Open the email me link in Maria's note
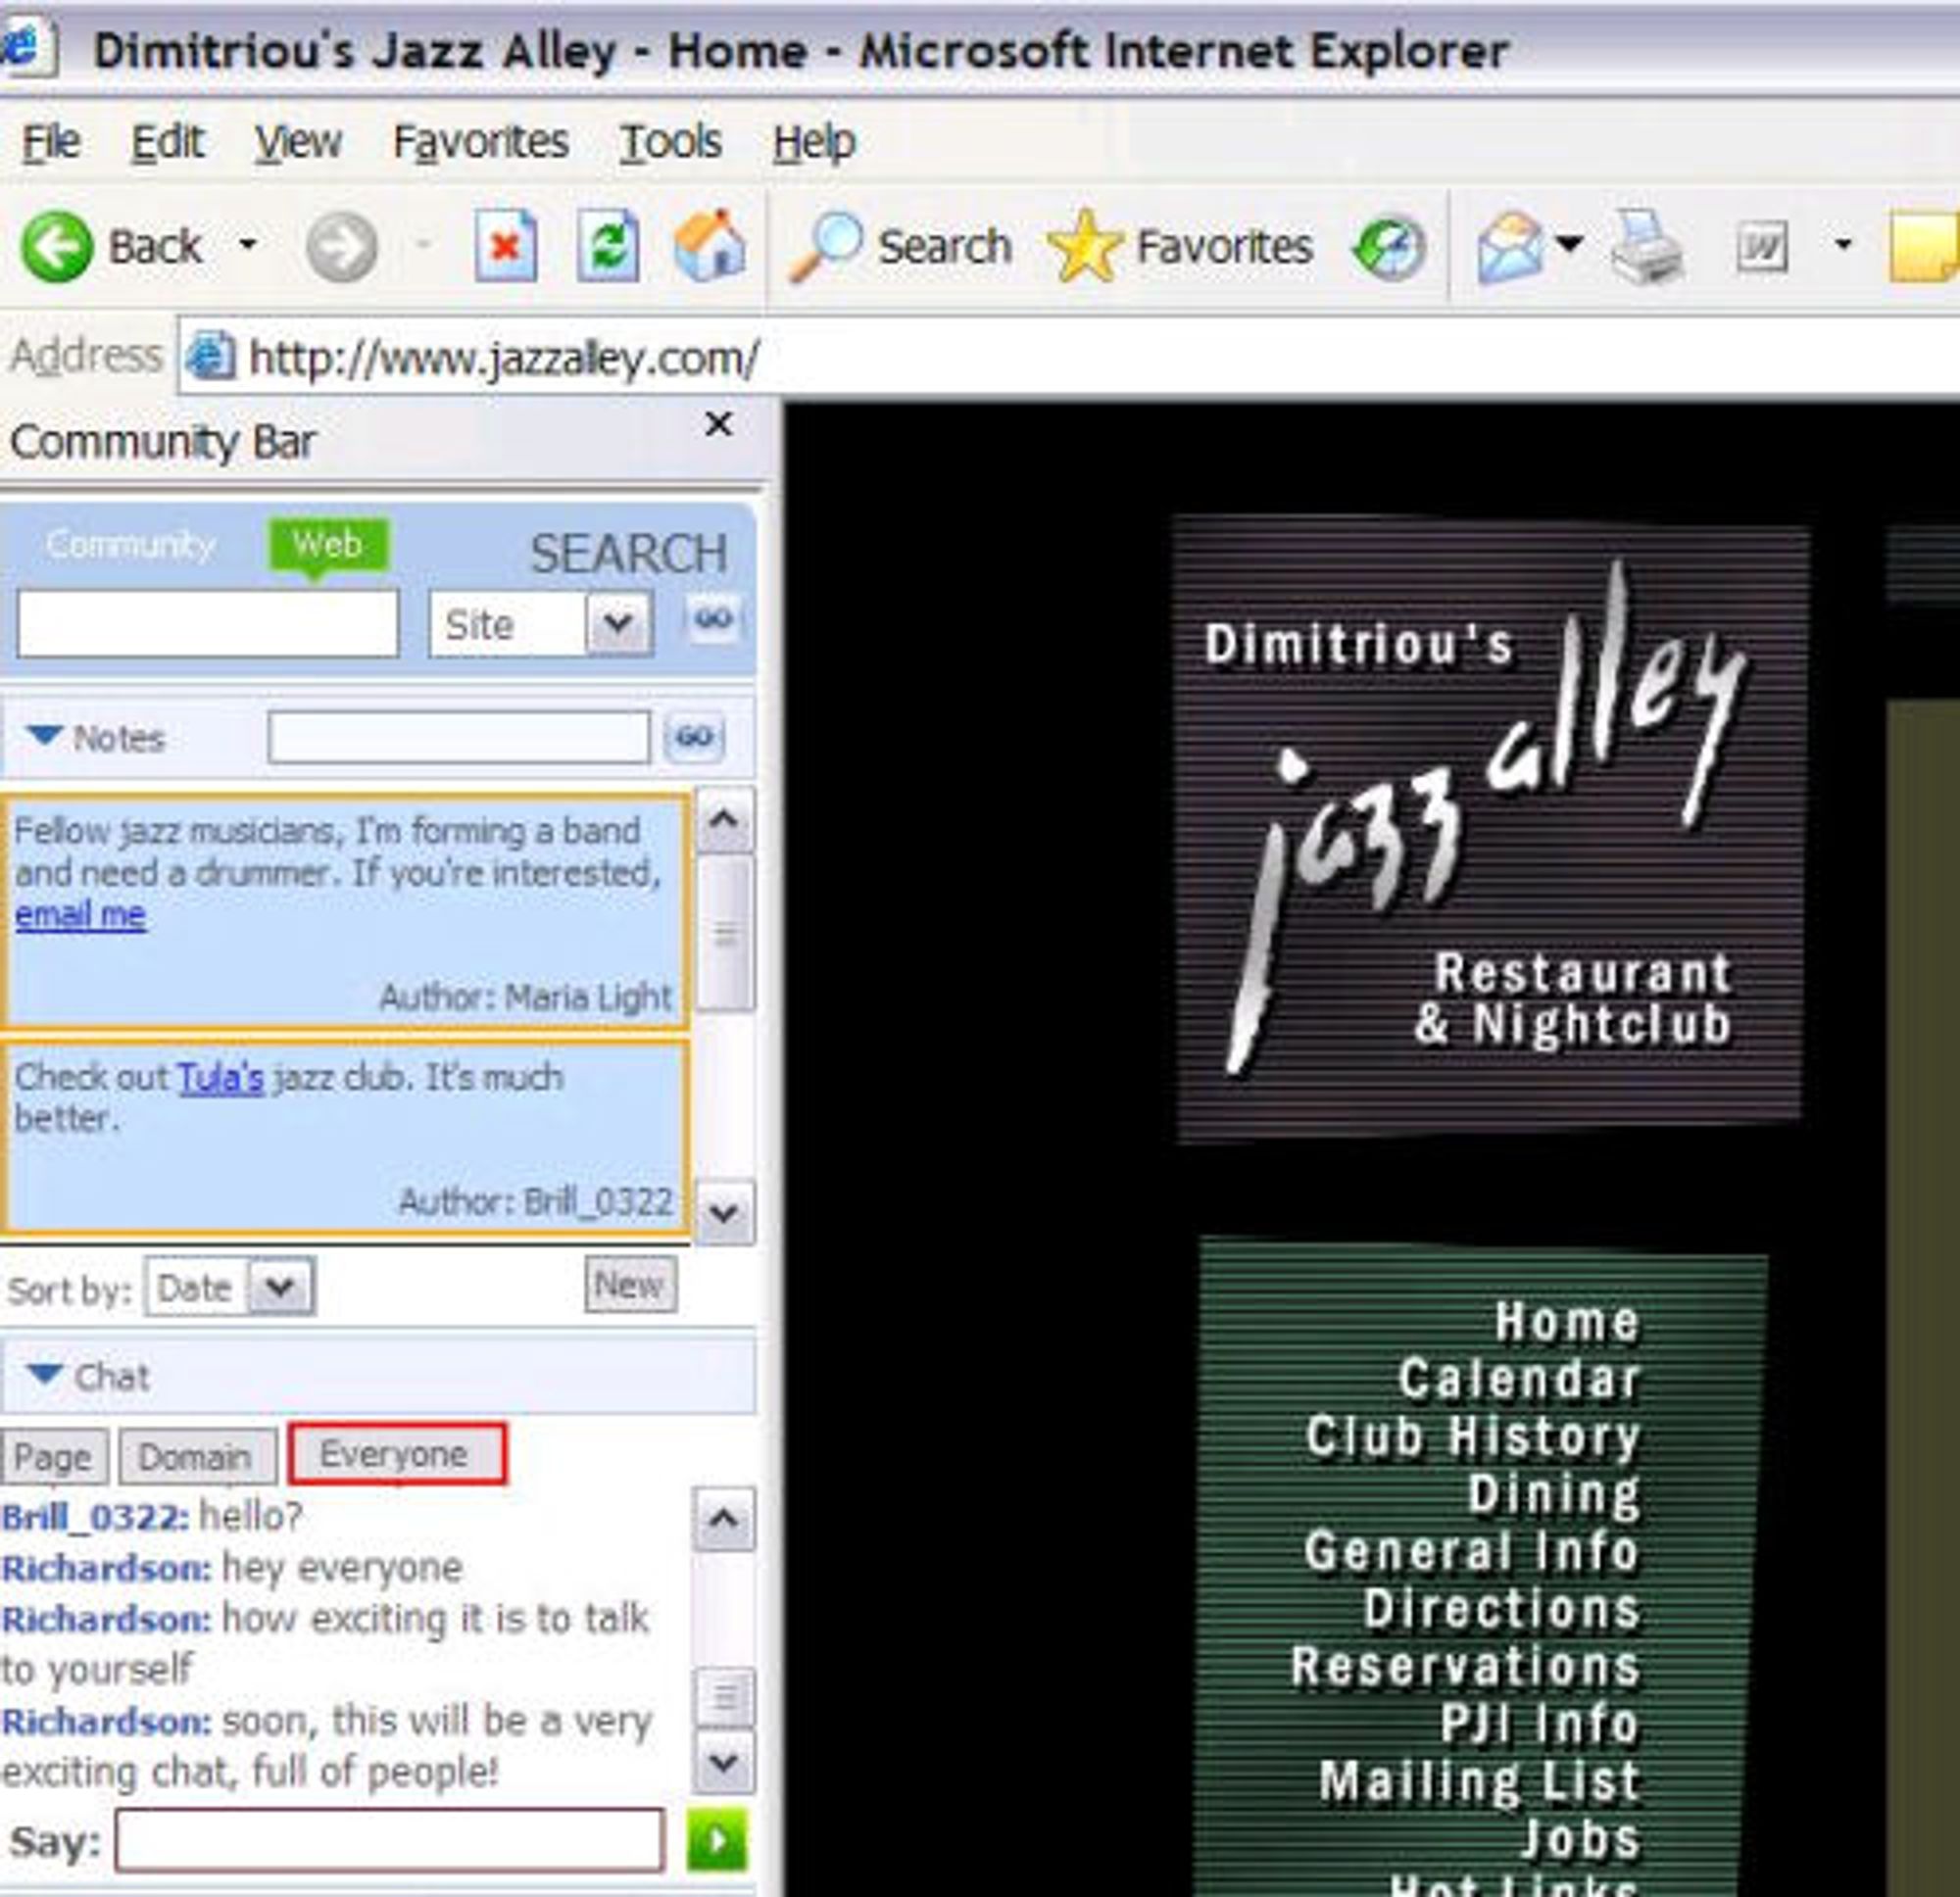 pos(80,914)
